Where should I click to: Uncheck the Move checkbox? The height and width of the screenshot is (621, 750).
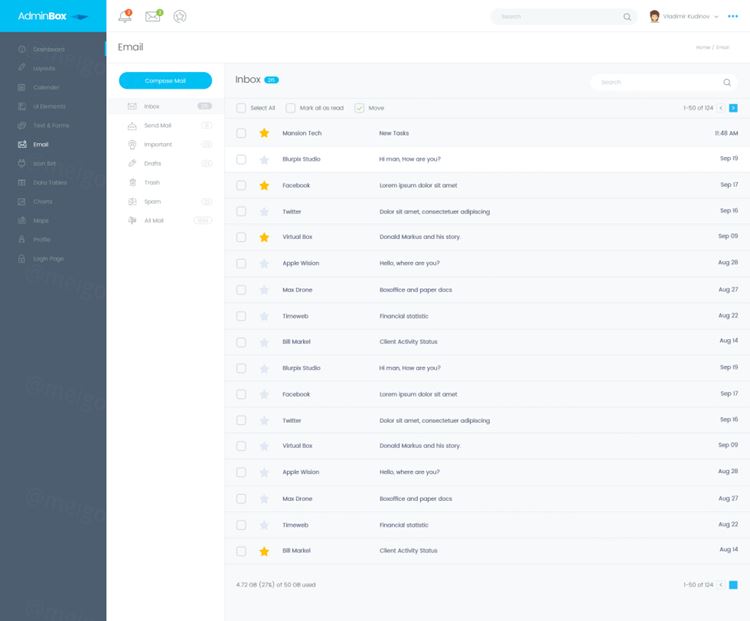pos(359,108)
